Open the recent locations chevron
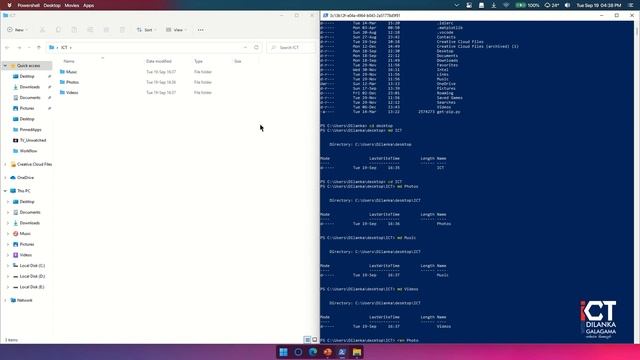Viewport: 640px width, 360px height. 29,48
